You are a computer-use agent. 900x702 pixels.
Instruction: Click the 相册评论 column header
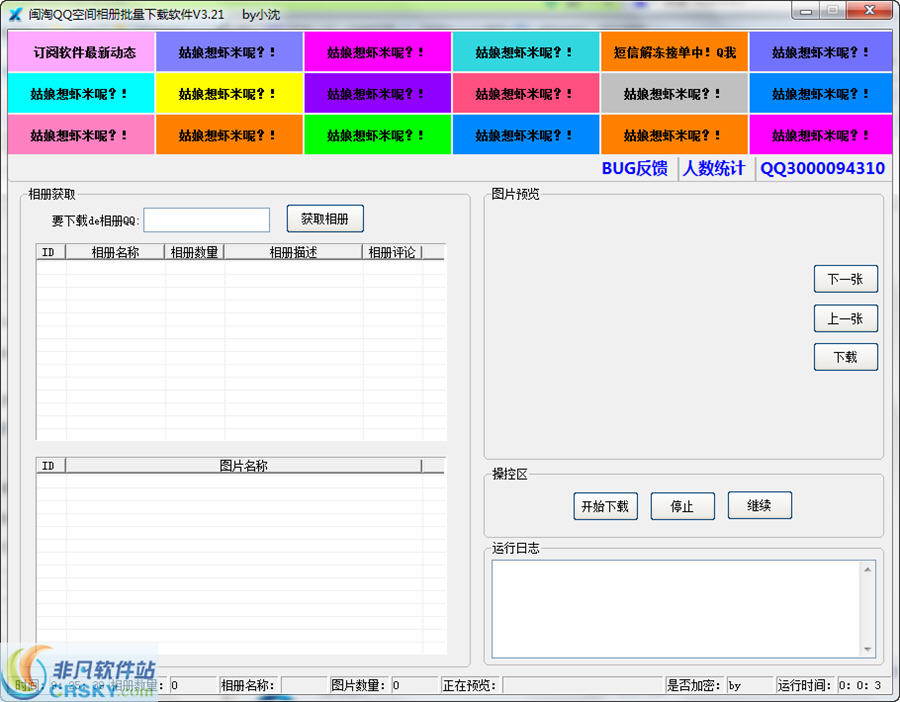click(x=392, y=252)
